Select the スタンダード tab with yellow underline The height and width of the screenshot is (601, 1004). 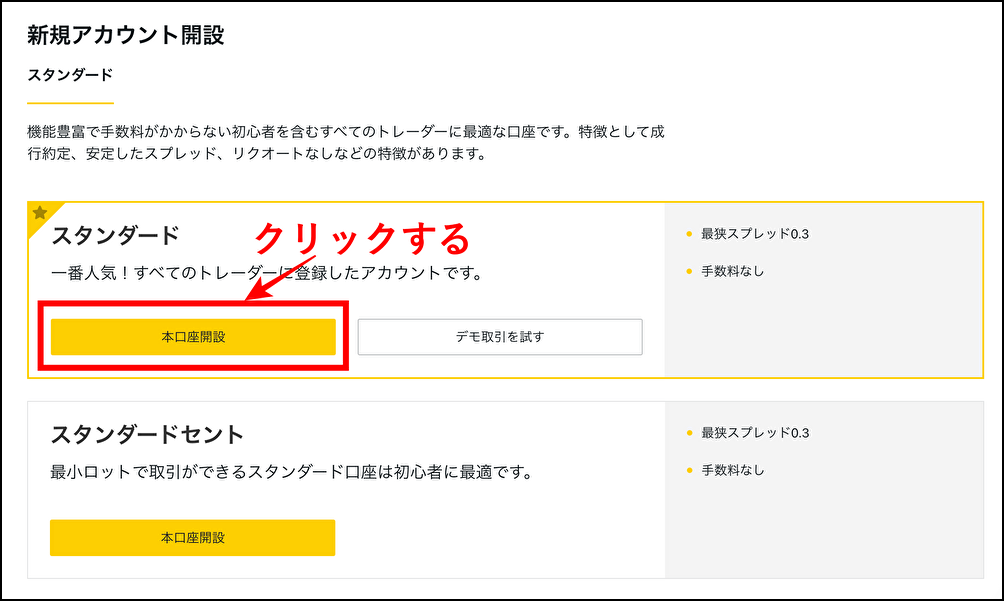pyautogui.click(x=68, y=74)
